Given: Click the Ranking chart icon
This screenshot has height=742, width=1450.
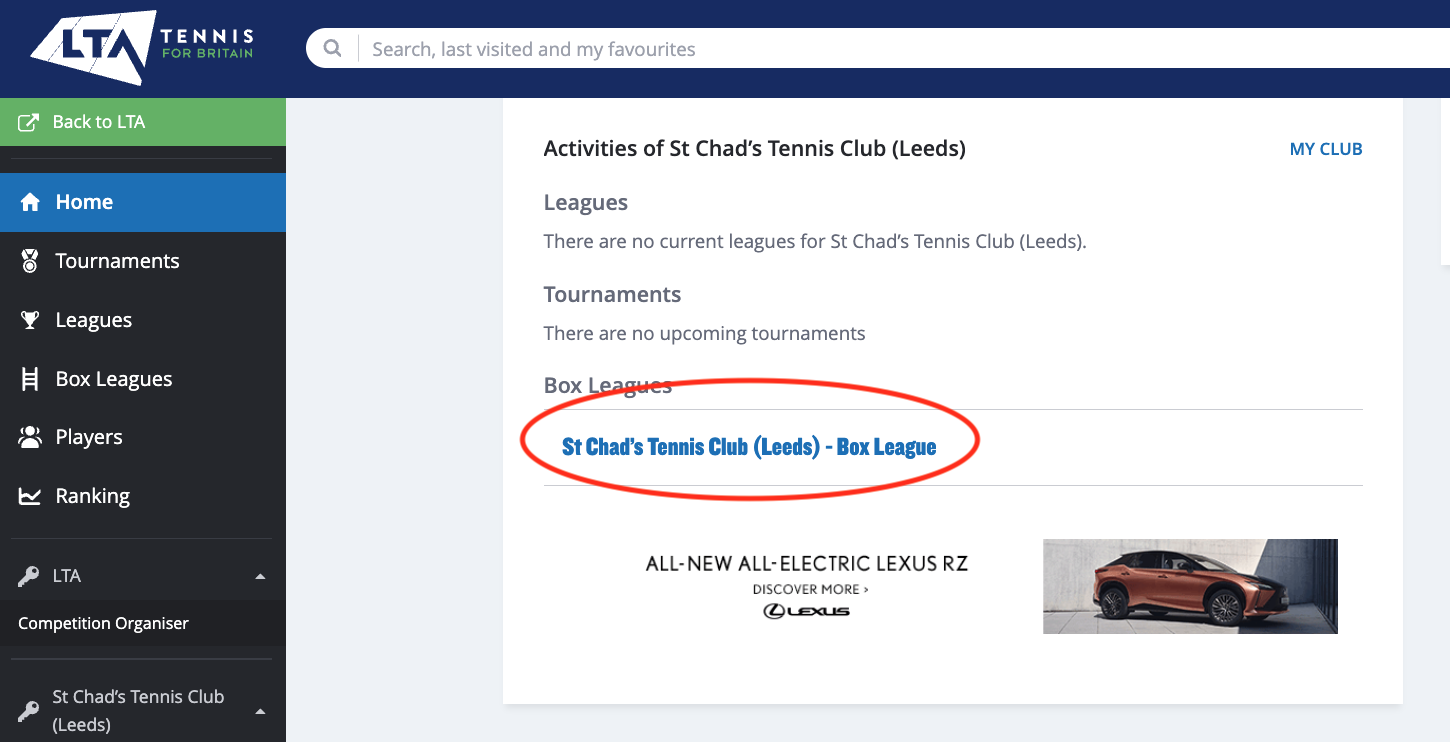Looking at the screenshot, I should [30, 496].
